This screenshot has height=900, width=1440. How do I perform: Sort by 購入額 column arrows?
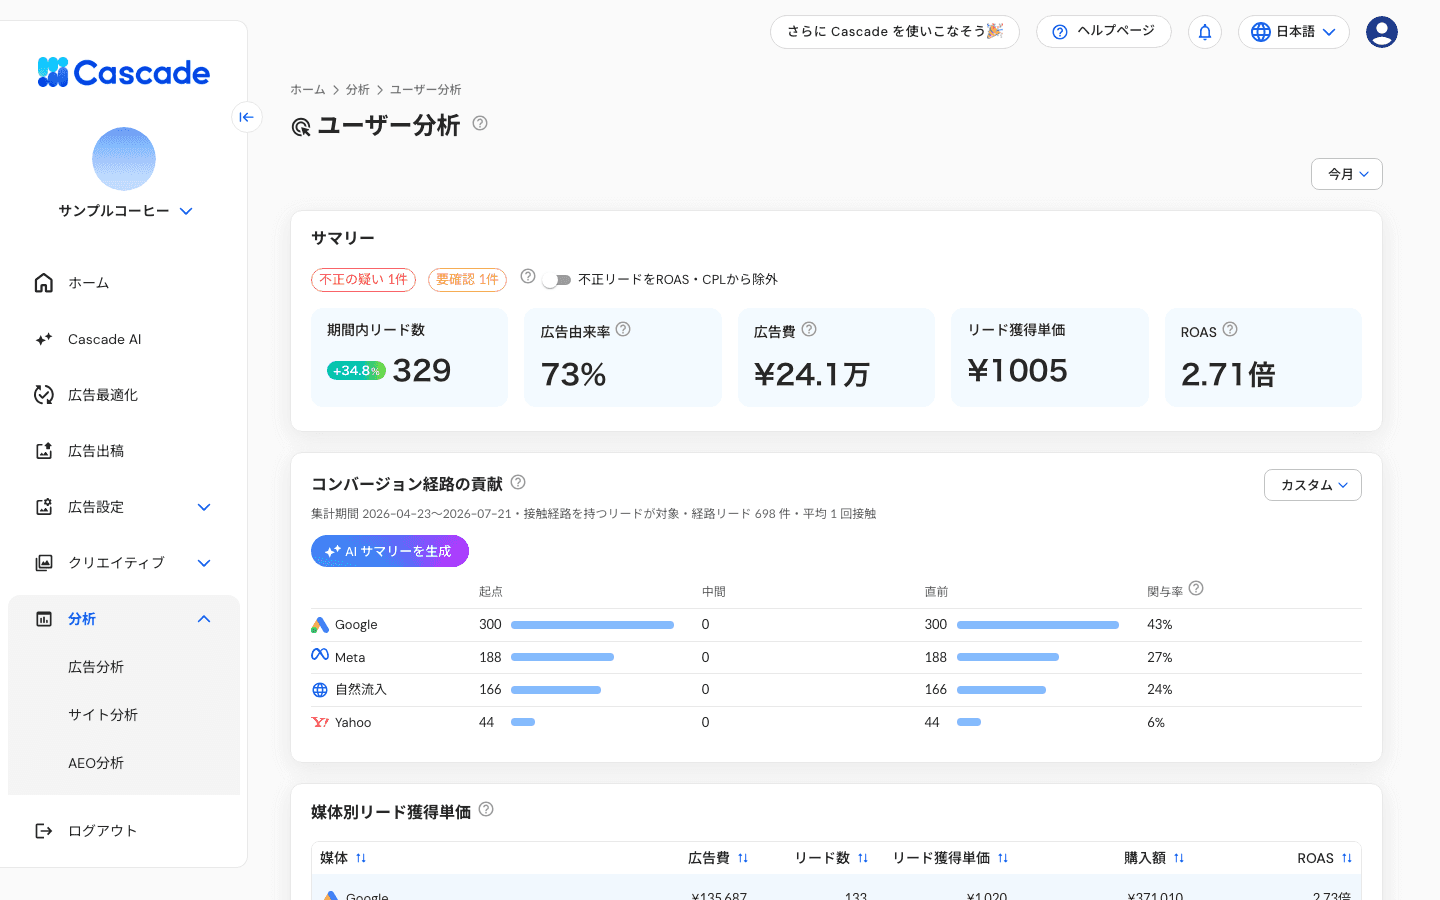1179,858
